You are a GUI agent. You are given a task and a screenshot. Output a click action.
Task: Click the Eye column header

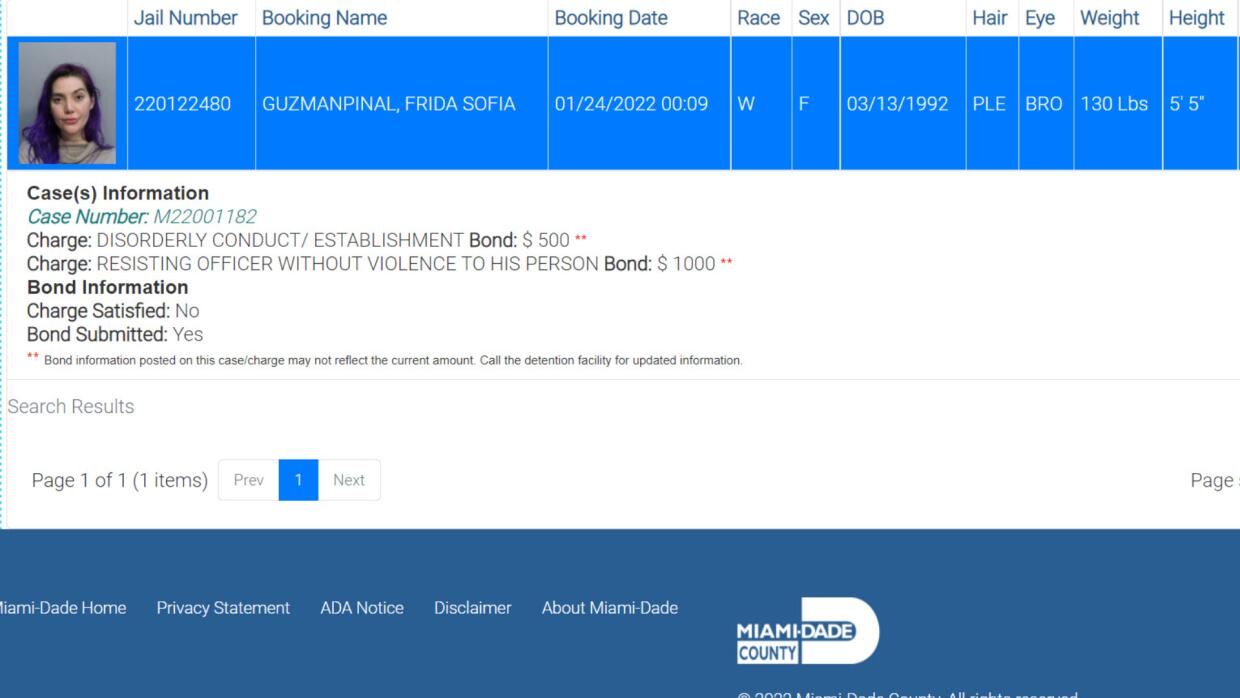(1040, 18)
